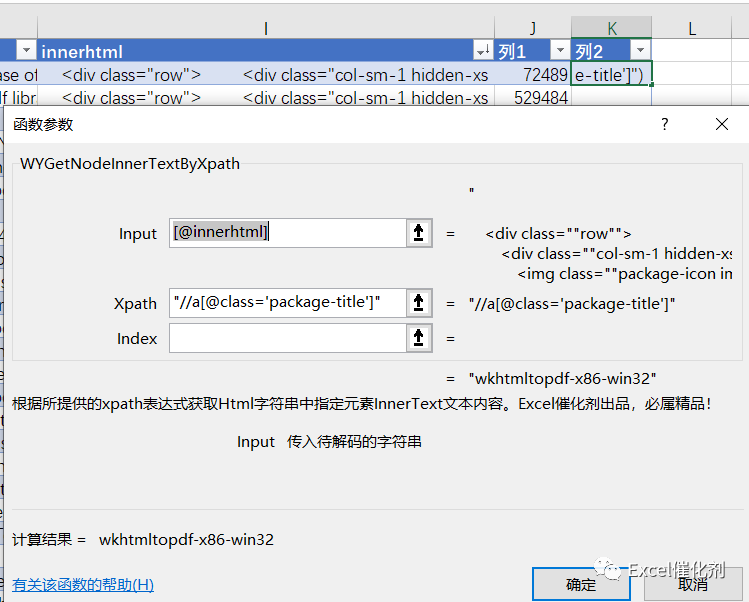This screenshot has height=602, width=749.
Task: Click the 确定 button
Action: [x=581, y=584]
